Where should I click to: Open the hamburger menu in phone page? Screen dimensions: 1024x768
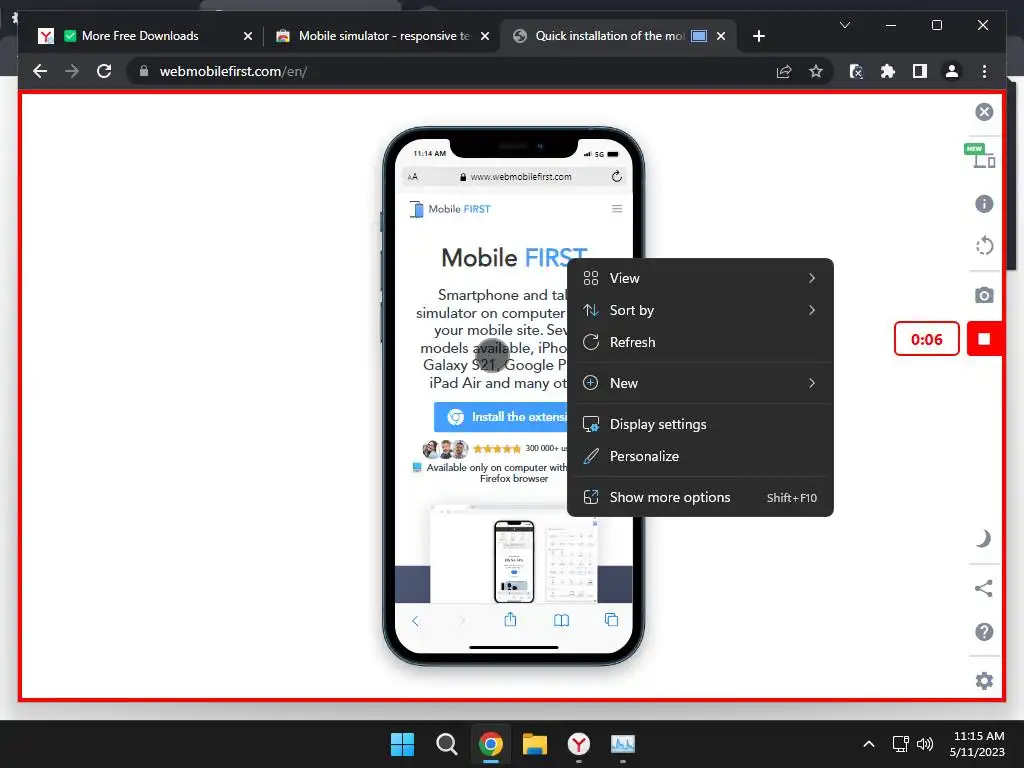click(616, 209)
